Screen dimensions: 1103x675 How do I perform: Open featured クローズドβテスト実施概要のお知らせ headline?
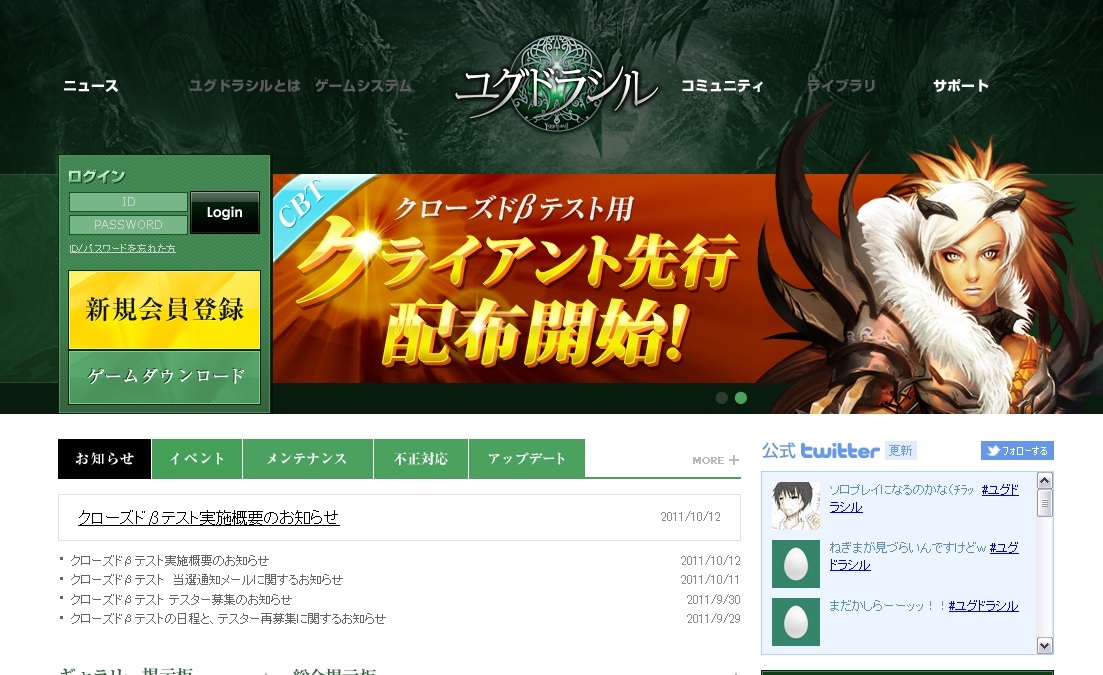[x=208, y=518]
